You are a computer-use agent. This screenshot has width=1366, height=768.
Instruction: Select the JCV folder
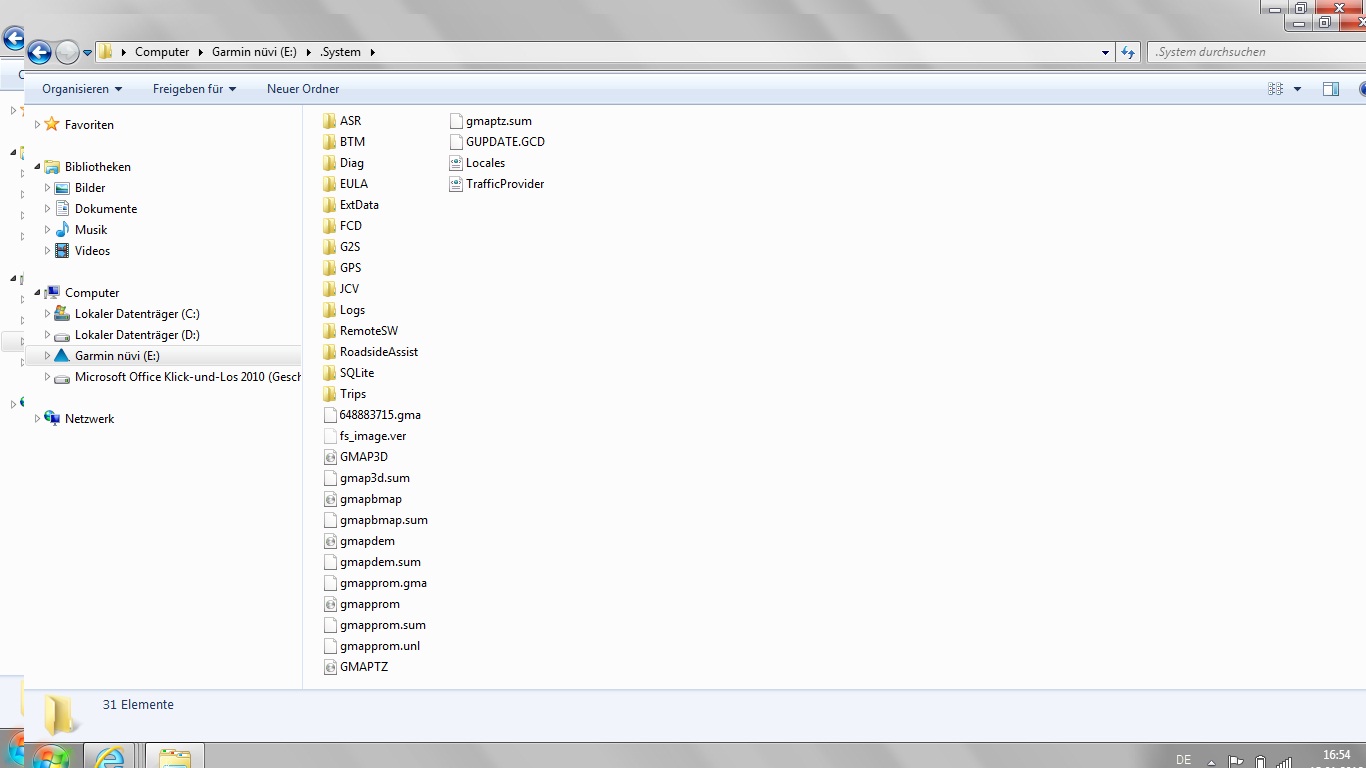coord(342,289)
